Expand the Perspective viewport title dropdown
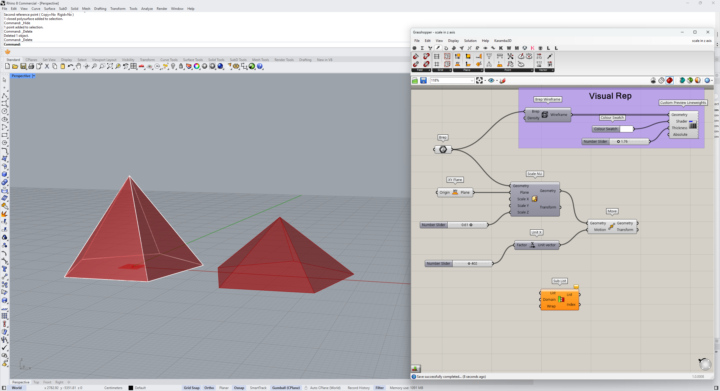 coord(34,76)
